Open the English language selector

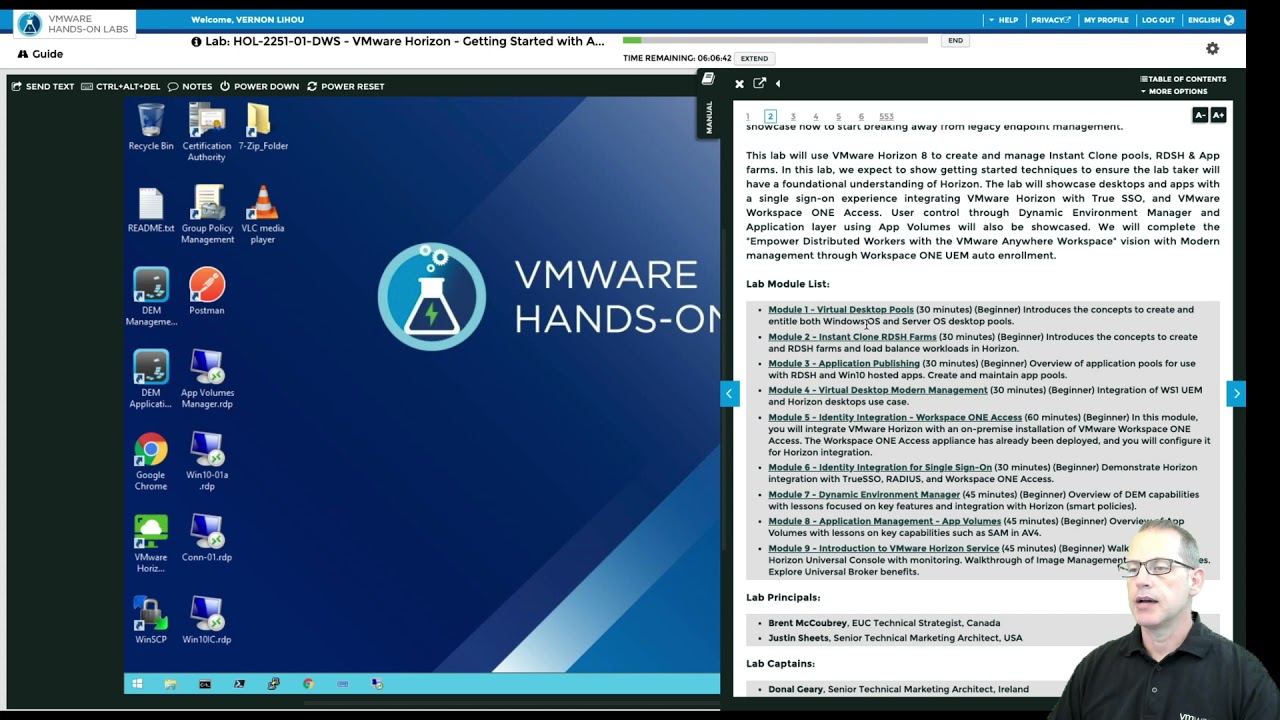pyautogui.click(x=1209, y=20)
